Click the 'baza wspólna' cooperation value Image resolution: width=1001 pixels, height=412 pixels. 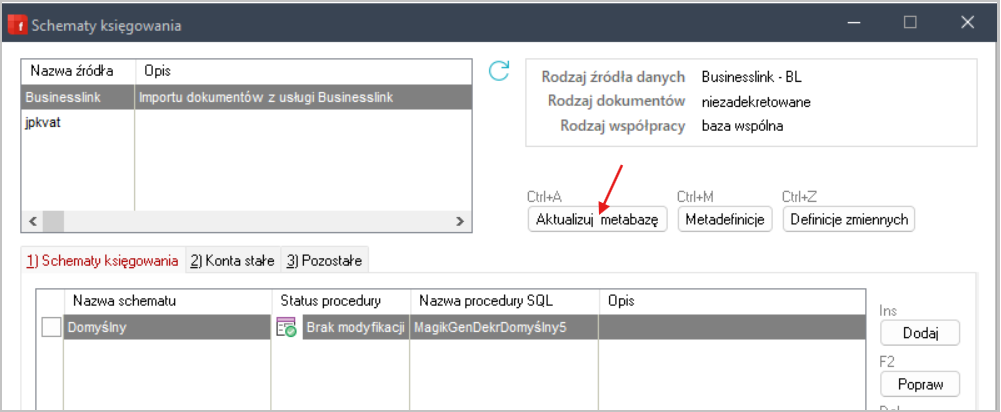click(x=742, y=126)
